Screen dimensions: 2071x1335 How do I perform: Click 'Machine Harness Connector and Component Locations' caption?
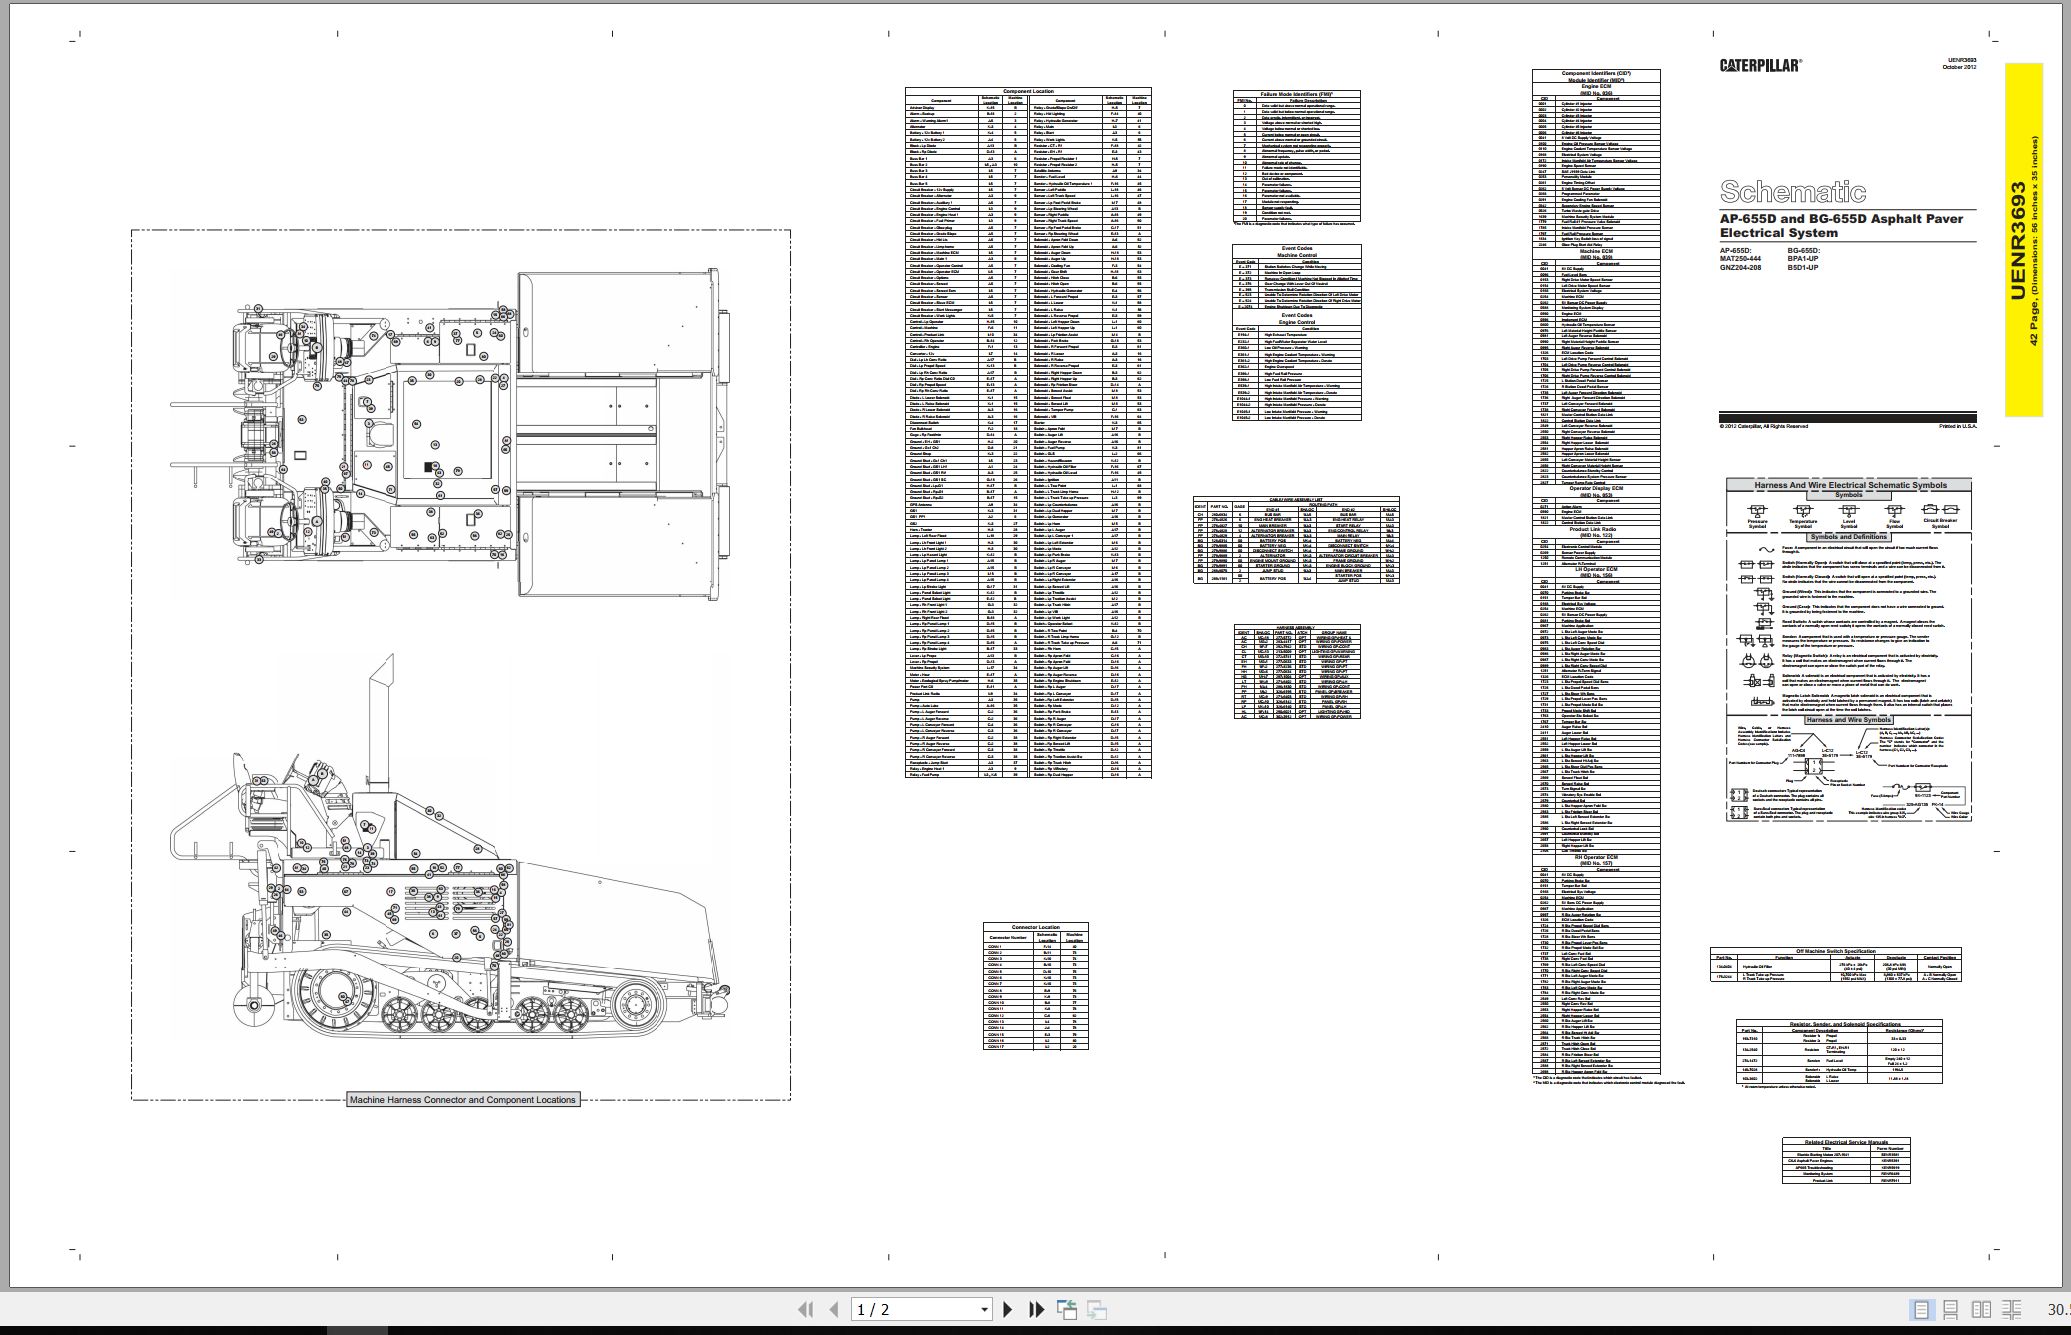point(462,1099)
